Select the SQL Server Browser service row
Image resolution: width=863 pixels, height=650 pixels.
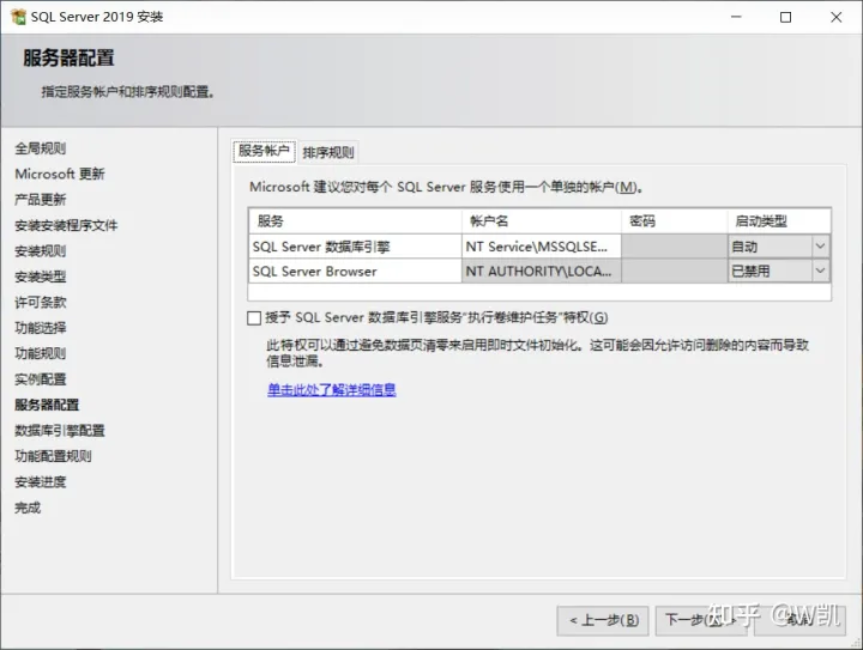[355, 271]
